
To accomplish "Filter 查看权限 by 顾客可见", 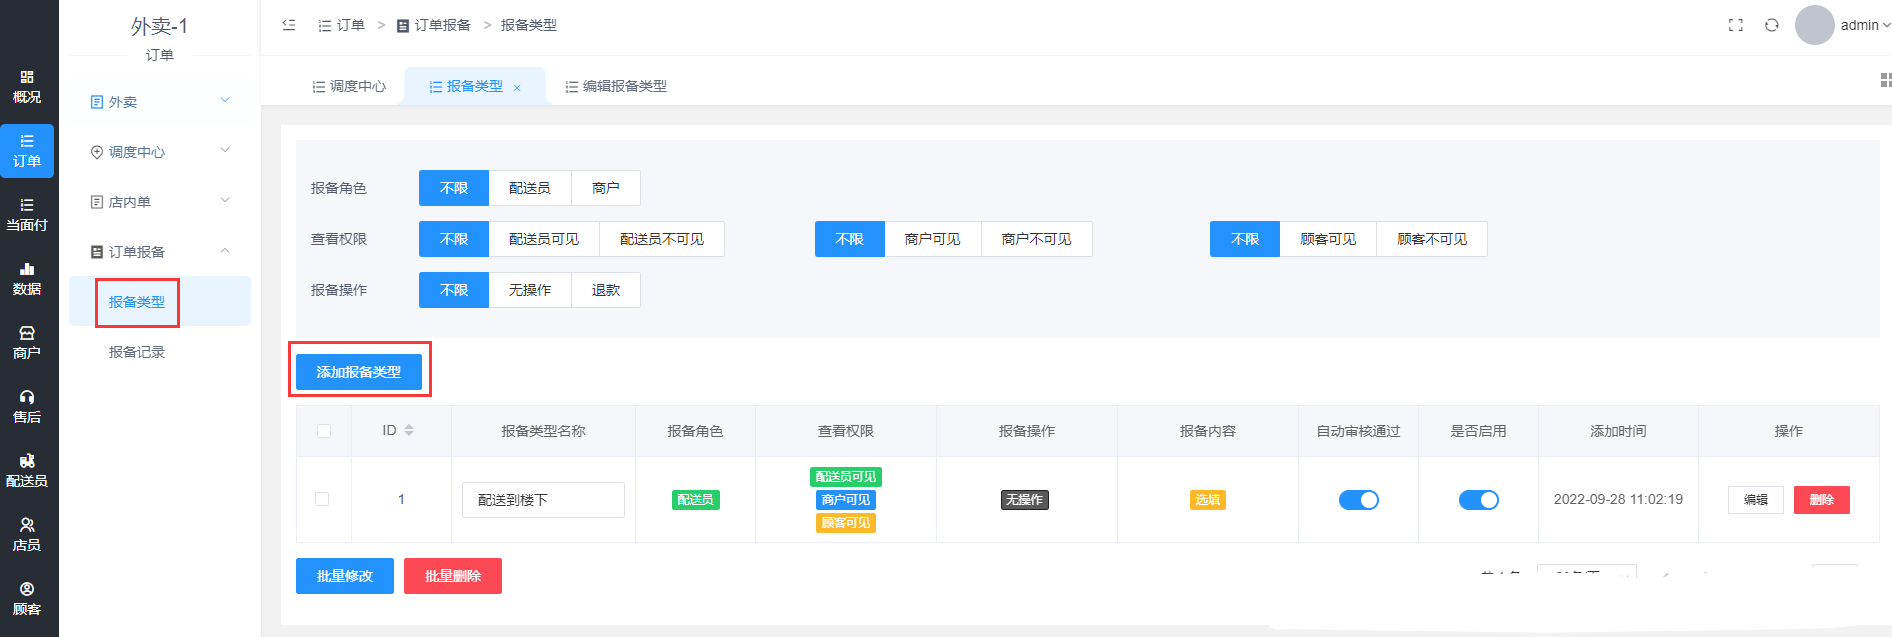I will pyautogui.click(x=1328, y=239).
